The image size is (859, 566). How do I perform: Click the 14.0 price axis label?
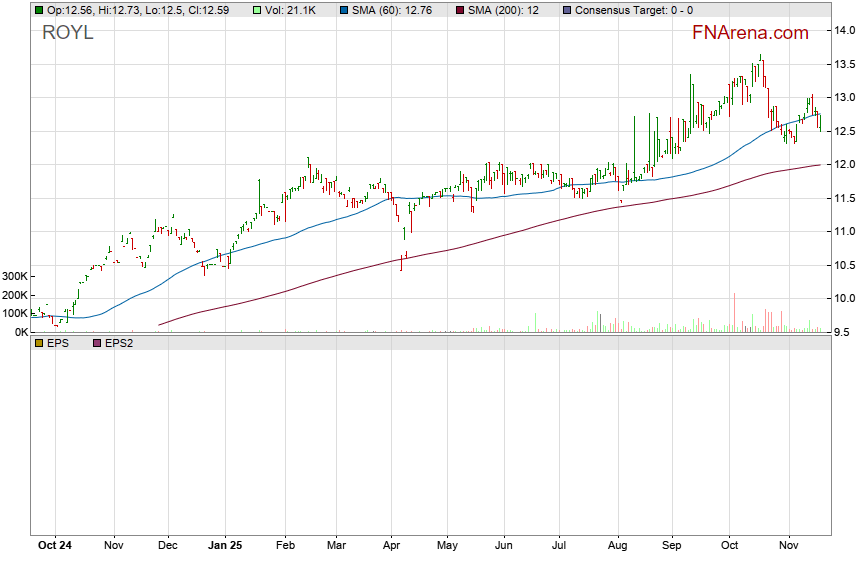(842, 30)
